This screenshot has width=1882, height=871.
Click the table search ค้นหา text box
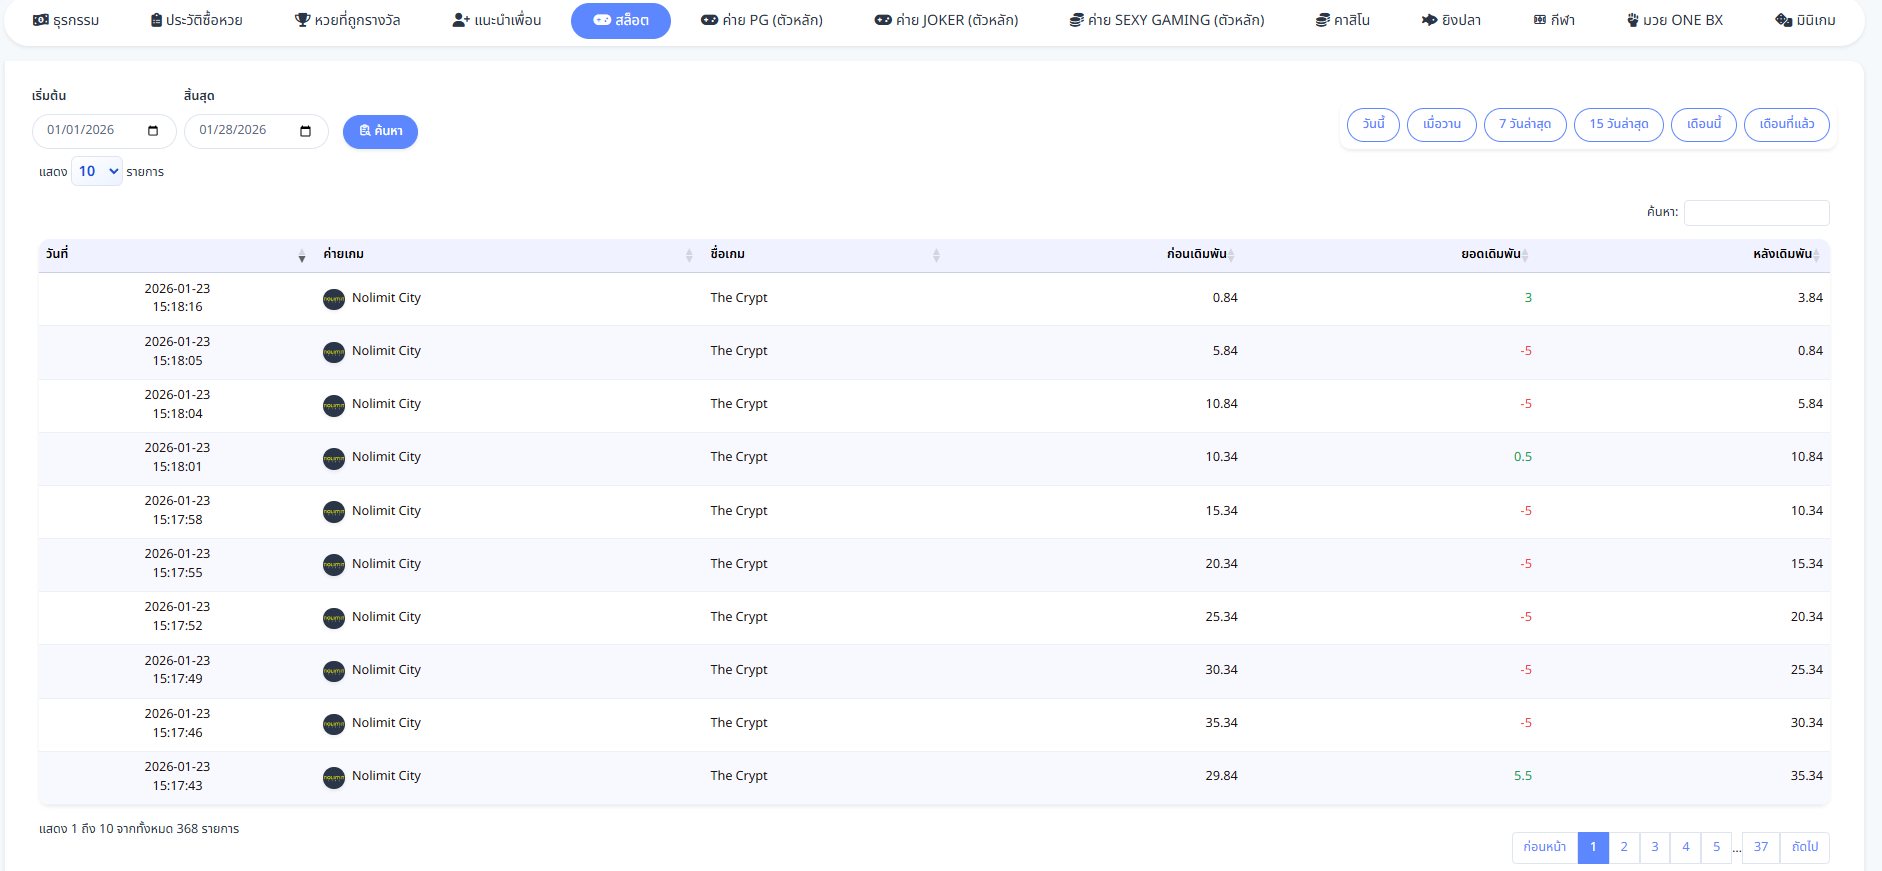[x=1756, y=212]
